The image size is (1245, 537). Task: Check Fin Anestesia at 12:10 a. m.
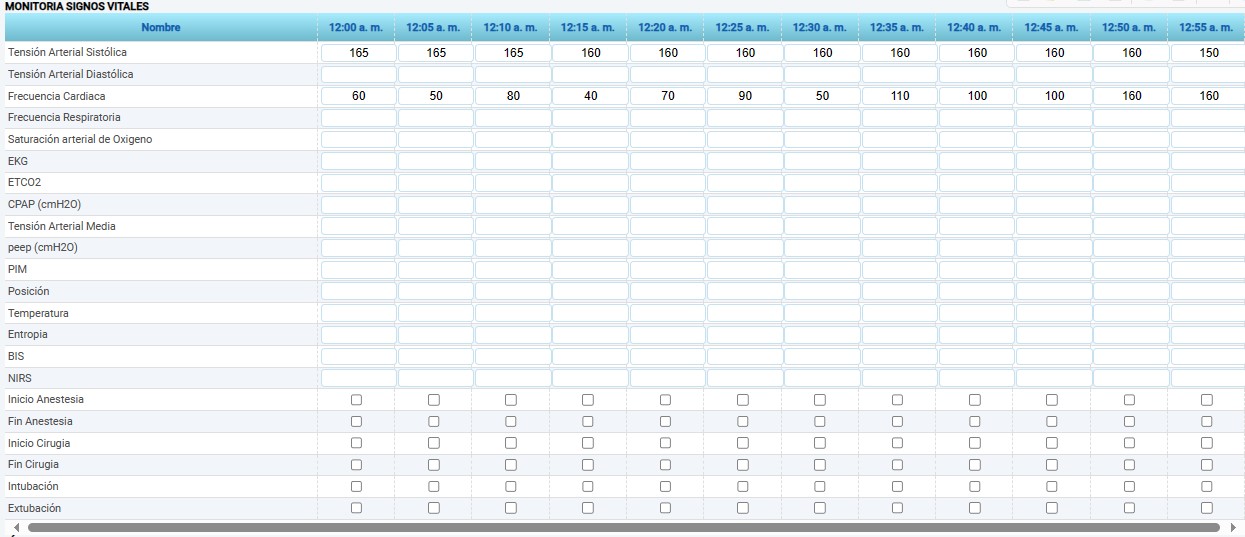click(x=511, y=421)
